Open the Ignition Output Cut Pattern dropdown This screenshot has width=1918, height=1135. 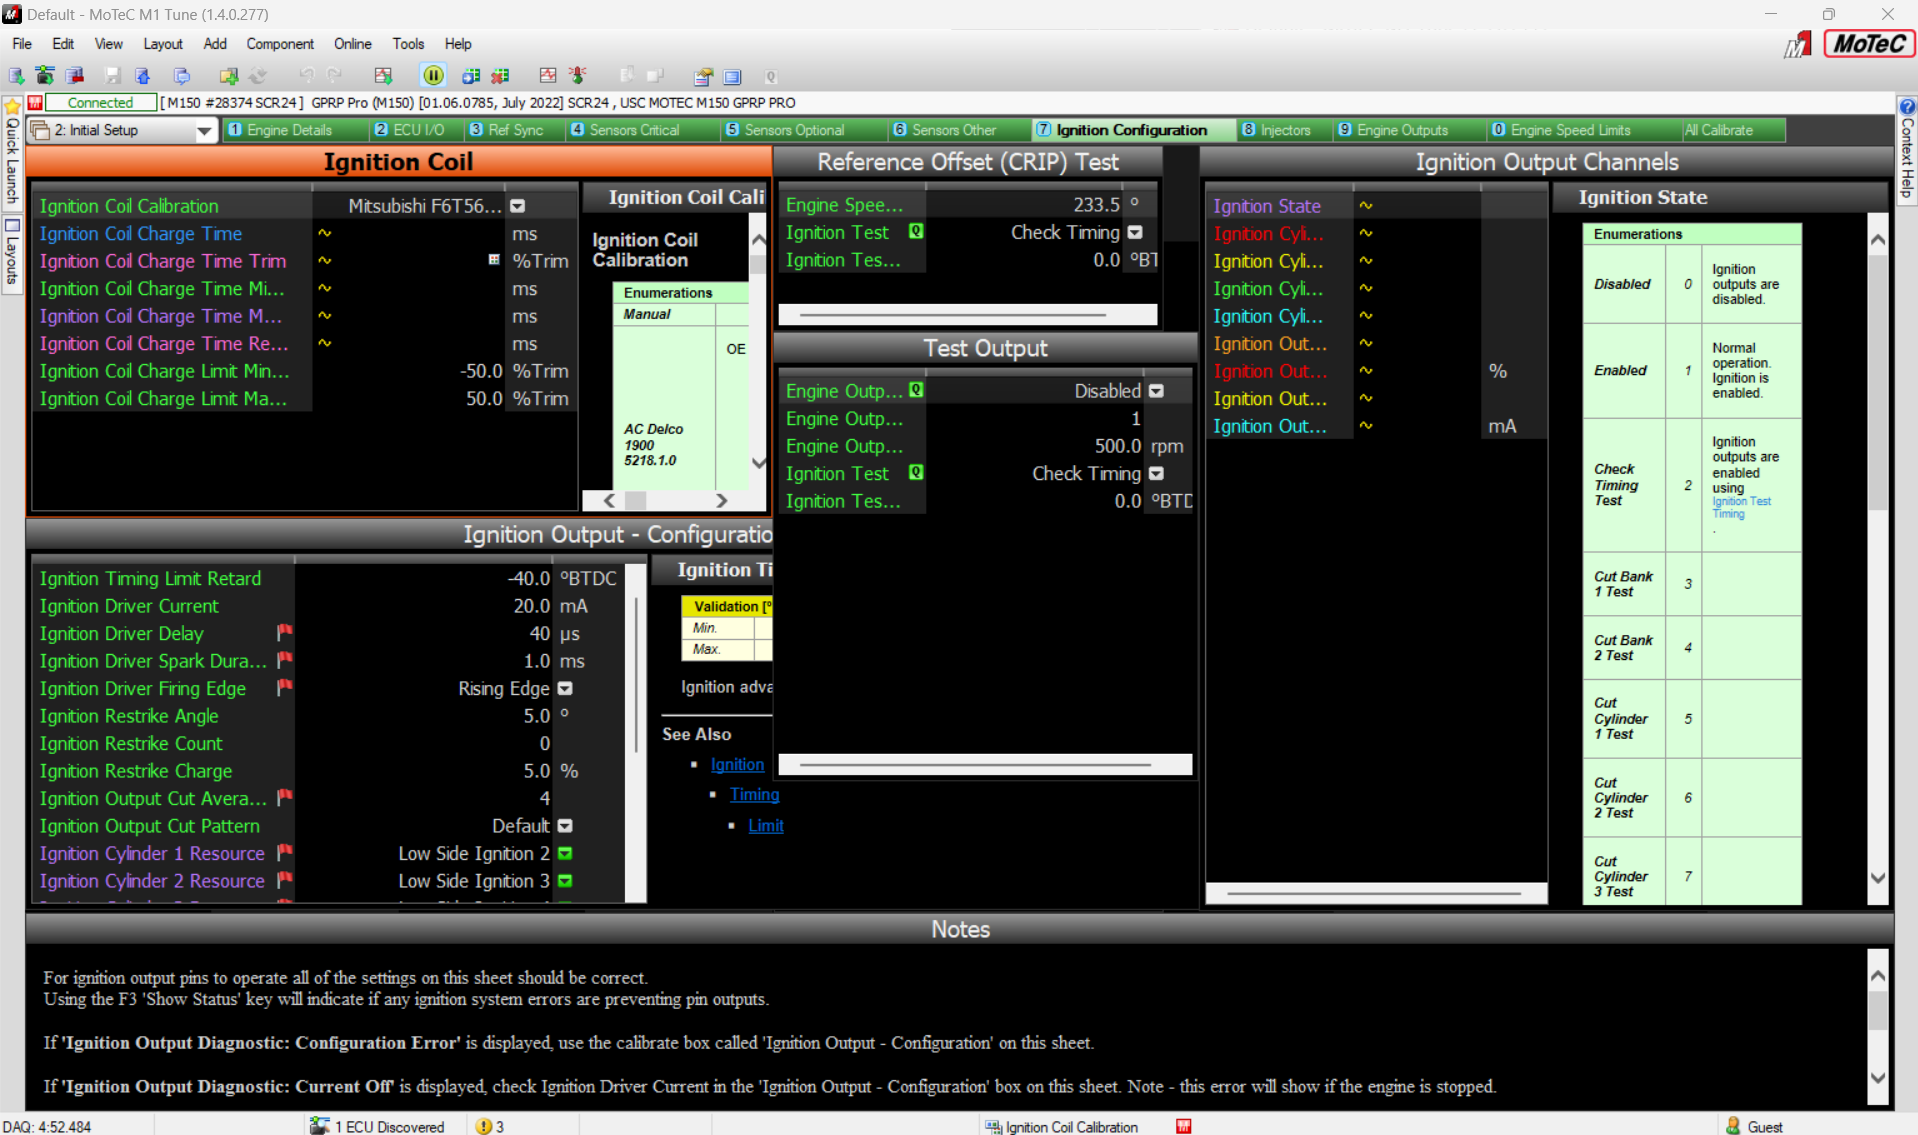pyautogui.click(x=565, y=825)
